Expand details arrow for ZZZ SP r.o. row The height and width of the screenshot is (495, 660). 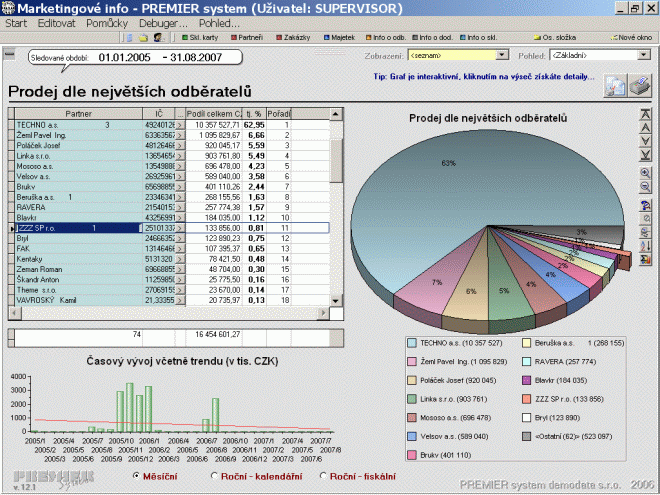coord(180,228)
